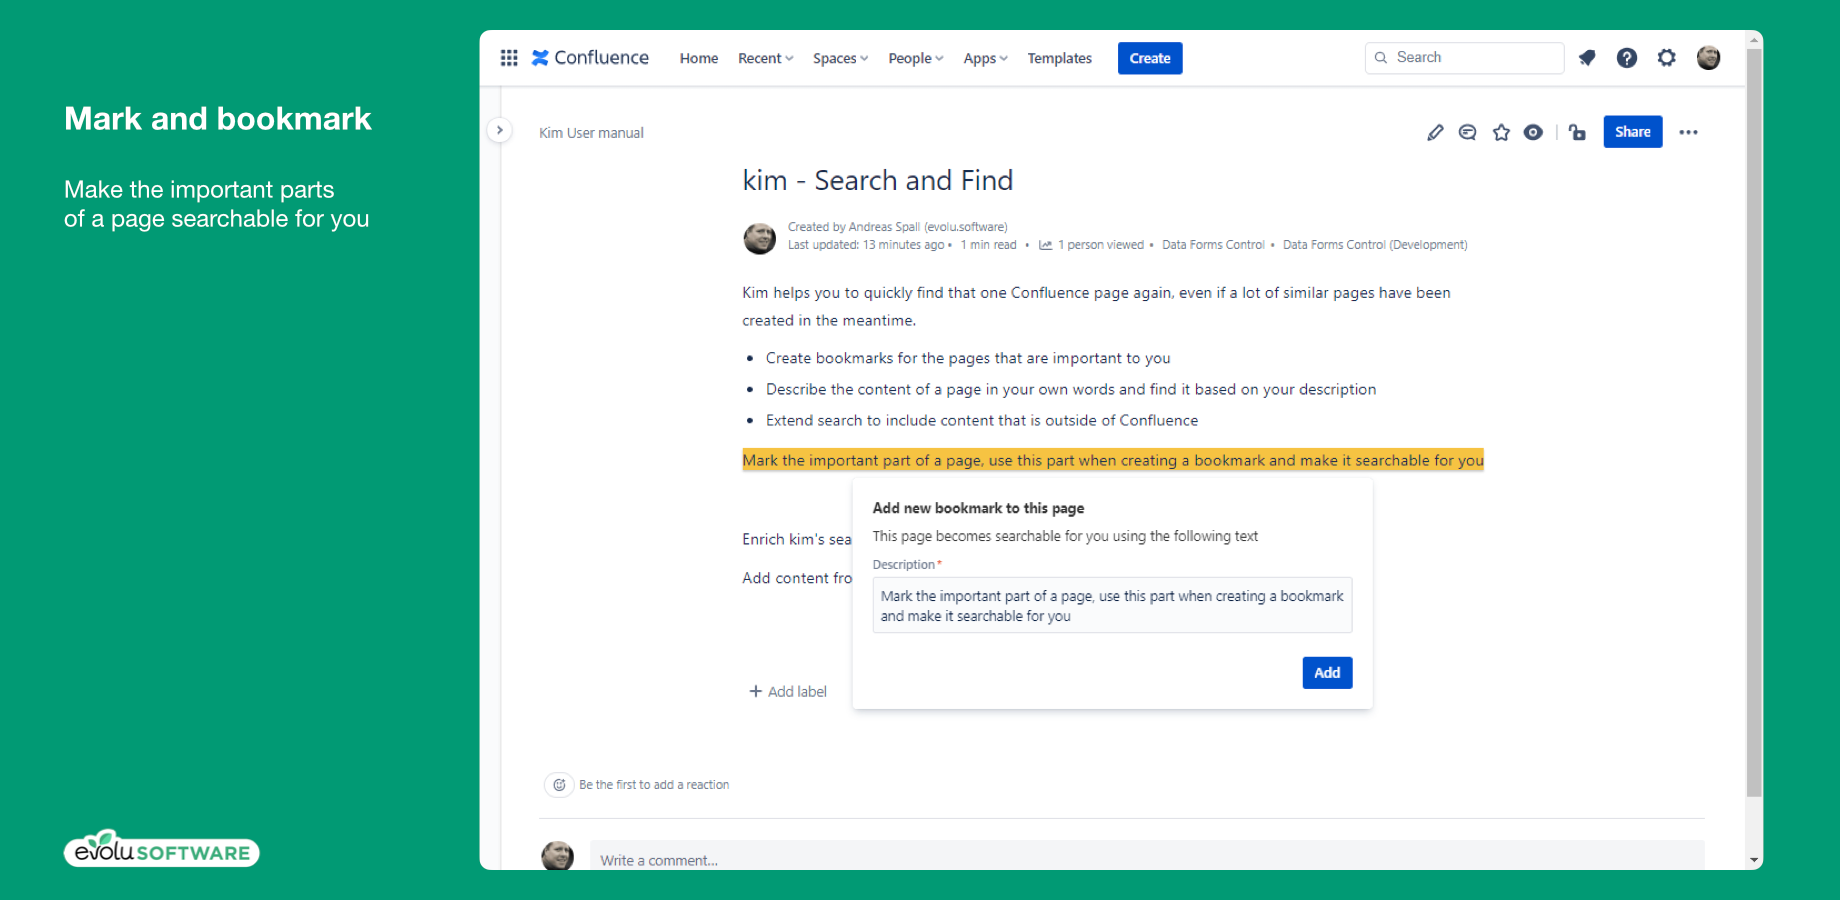Click 'Be the first to add a reaction' text

coord(654,785)
